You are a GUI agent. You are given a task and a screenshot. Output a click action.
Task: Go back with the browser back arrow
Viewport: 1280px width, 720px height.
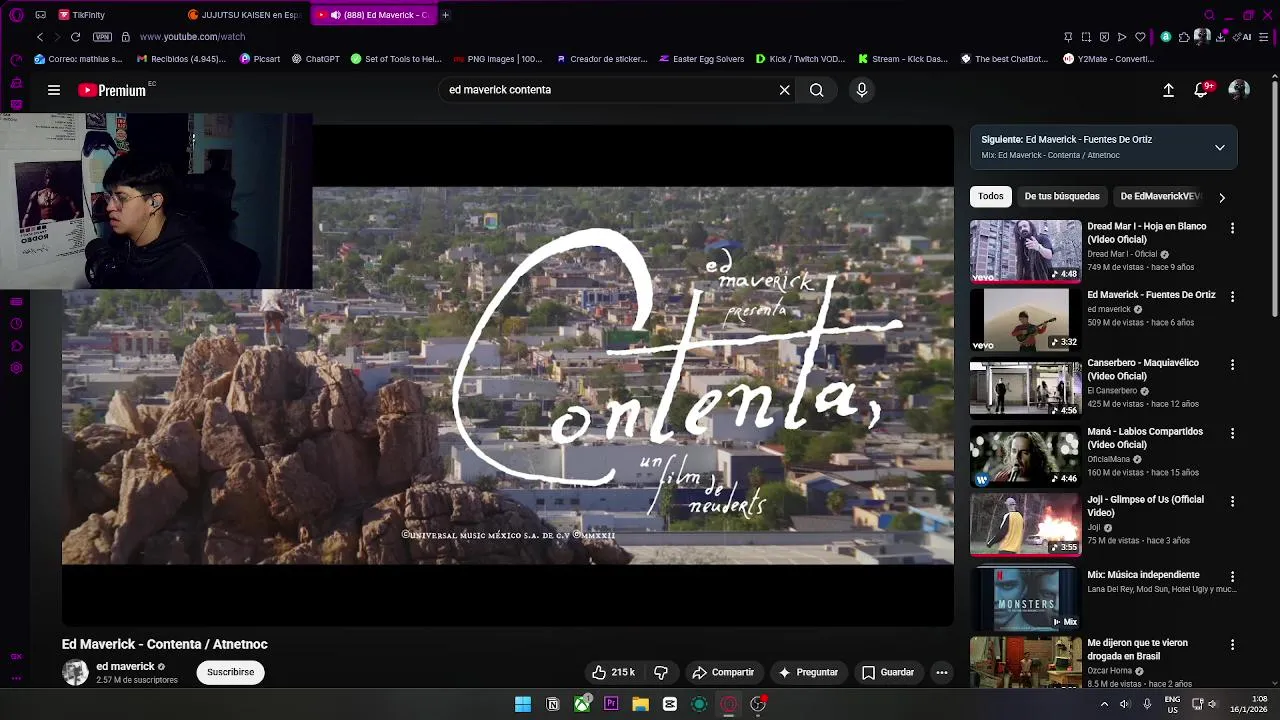click(40, 37)
